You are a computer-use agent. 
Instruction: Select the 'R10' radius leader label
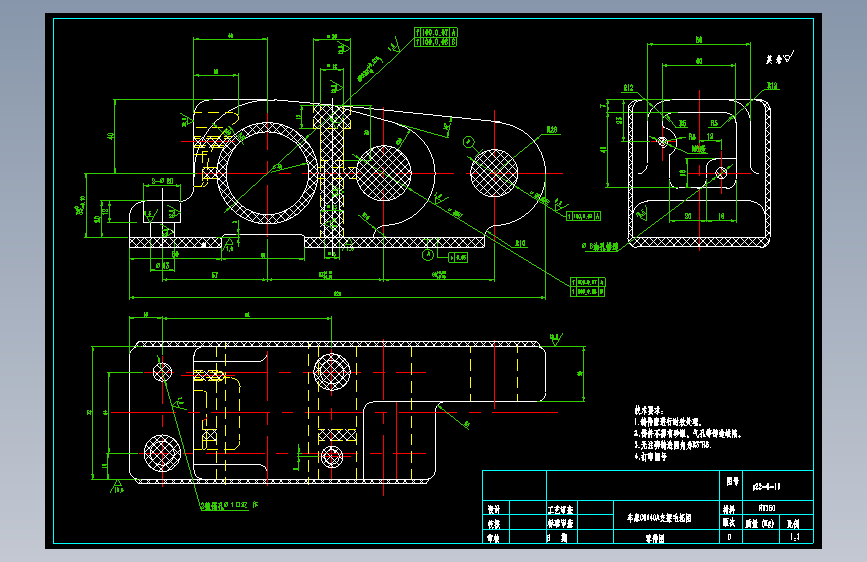[x=520, y=243]
